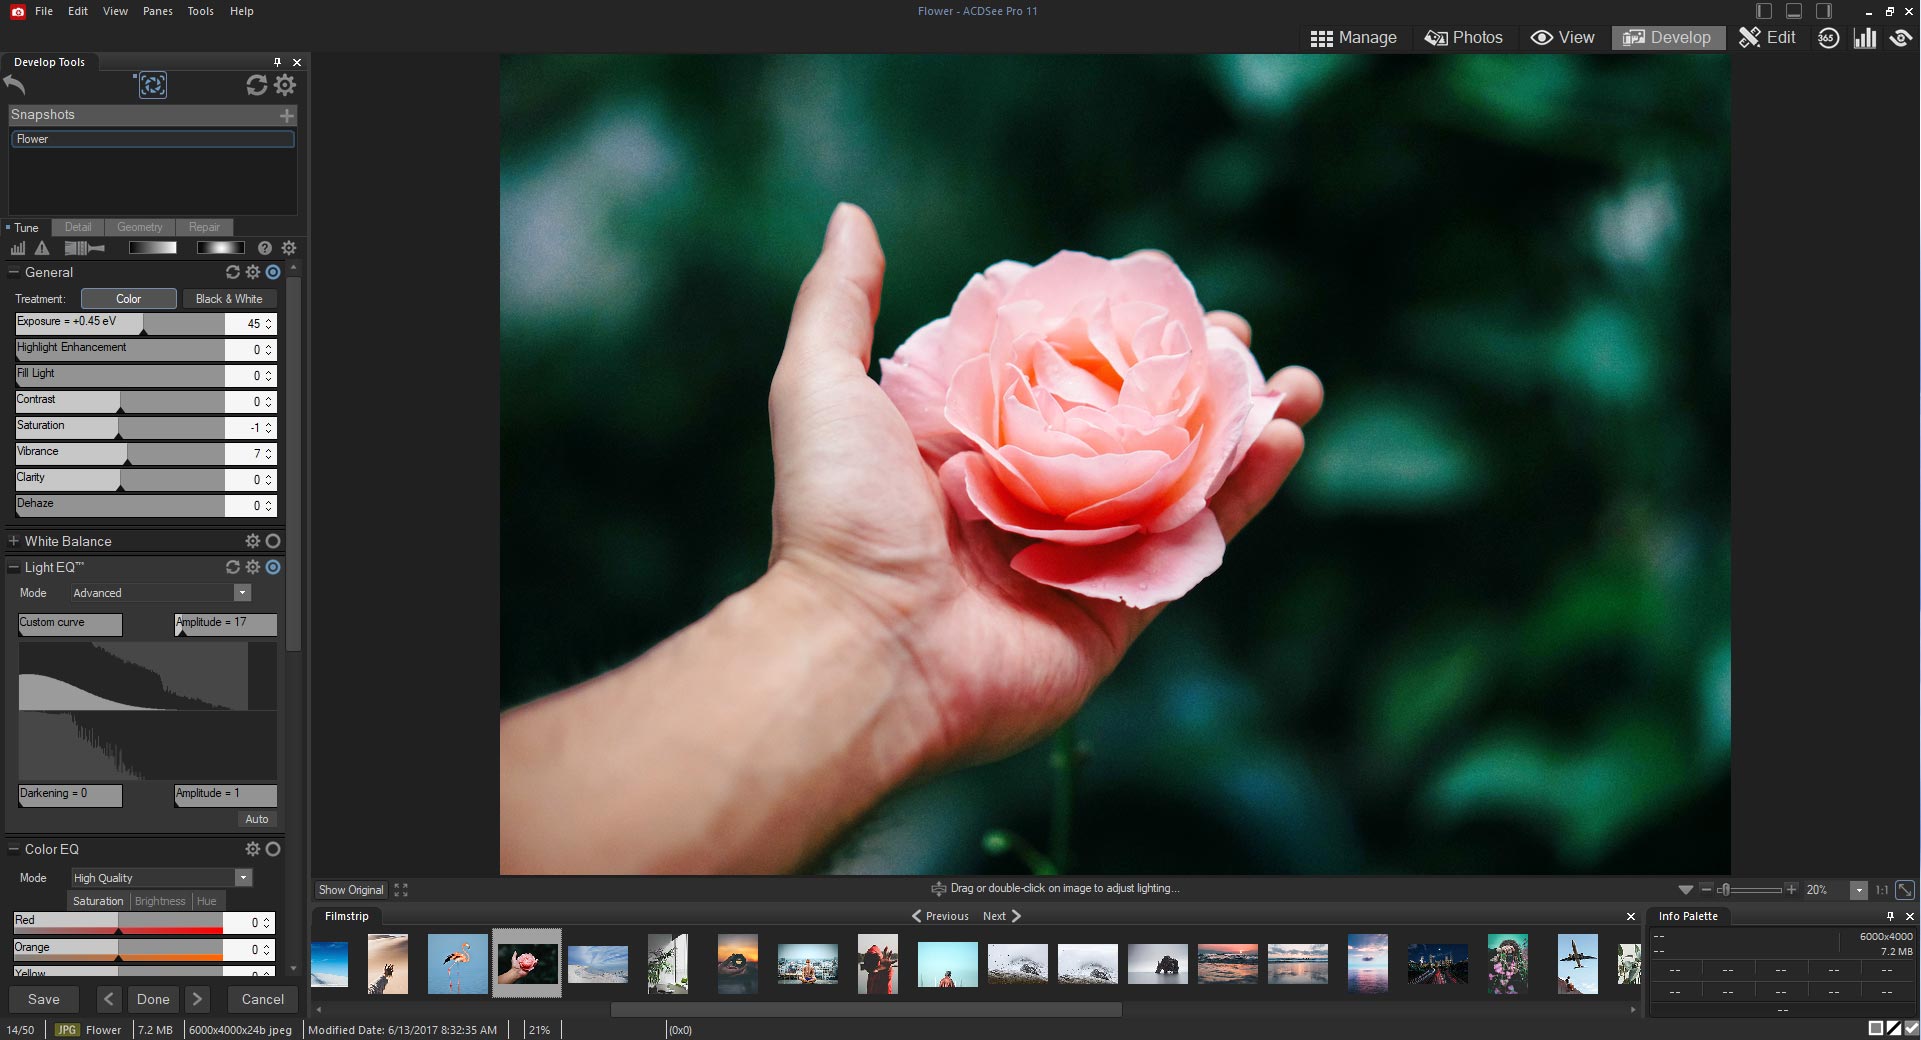
Task: Open the Panes menu
Action: (x=157, y=11)
